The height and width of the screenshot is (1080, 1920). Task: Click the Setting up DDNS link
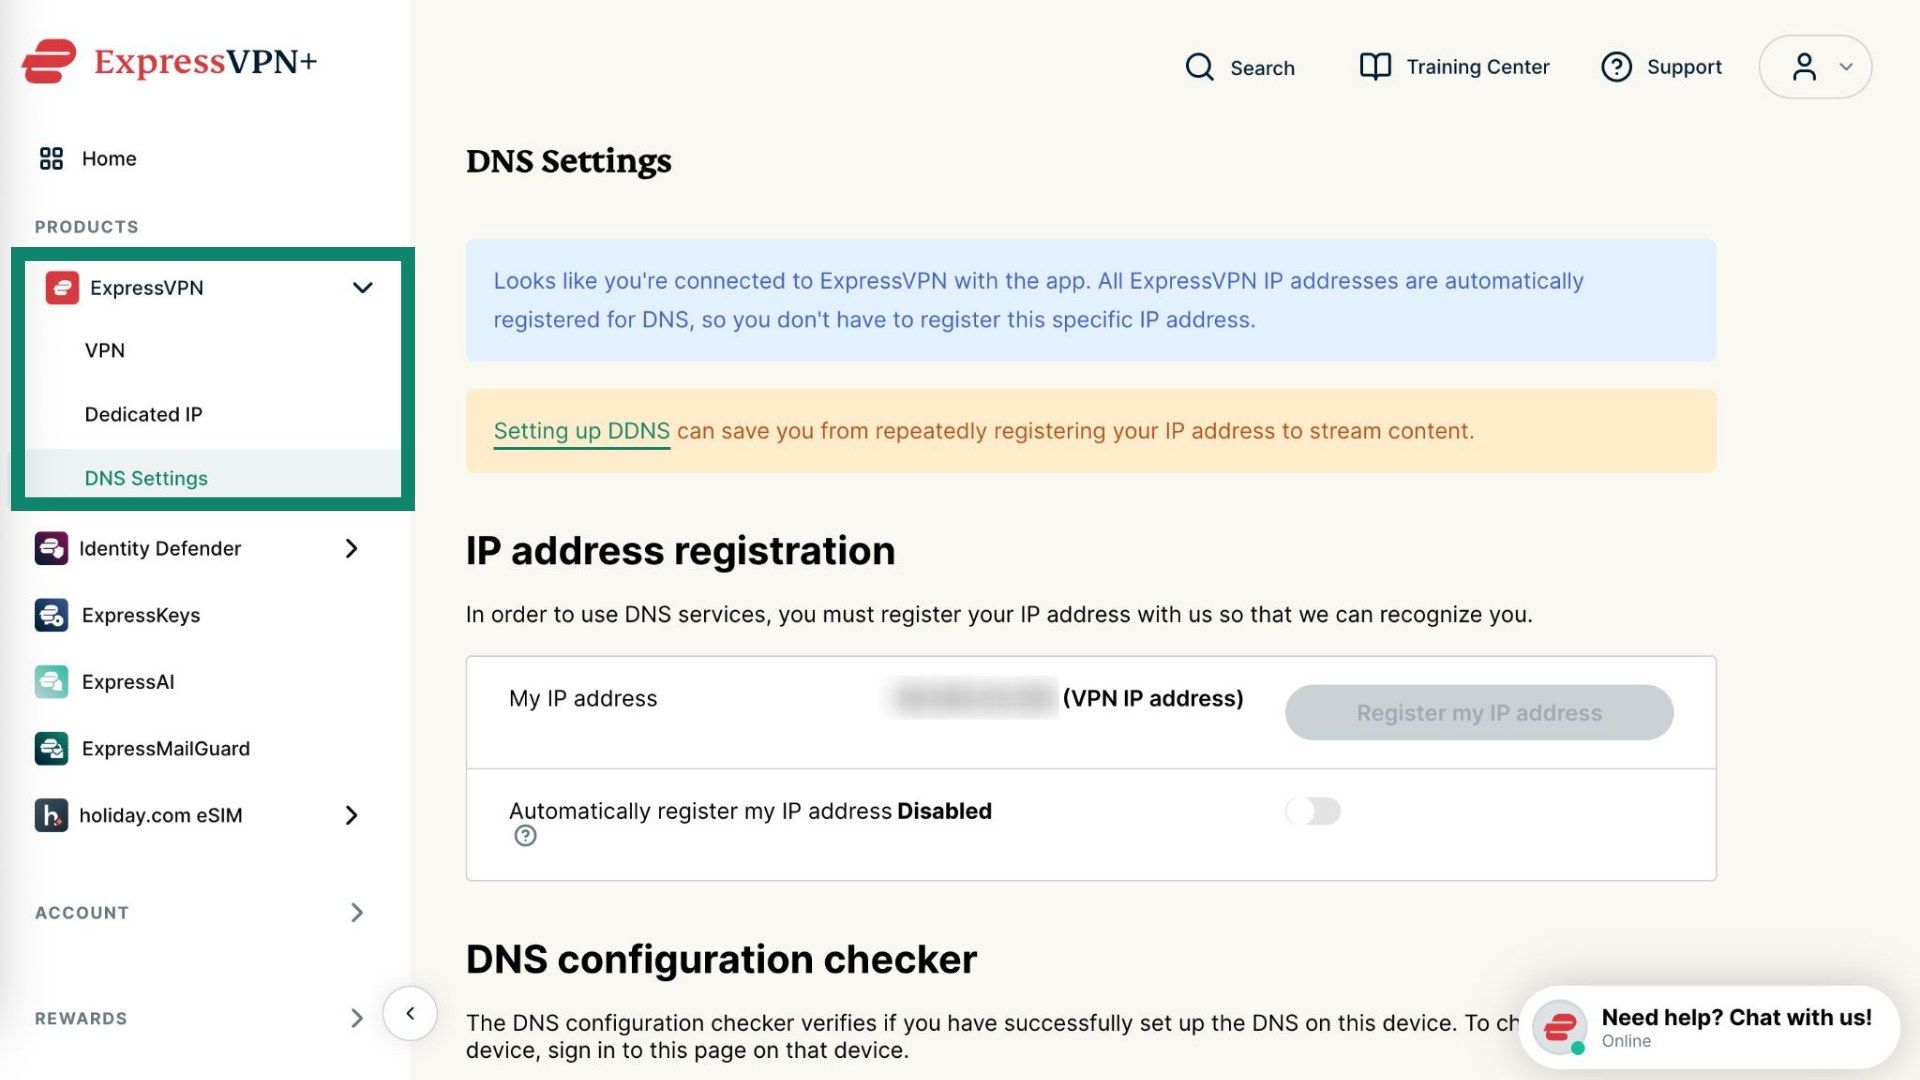[582, 431]
